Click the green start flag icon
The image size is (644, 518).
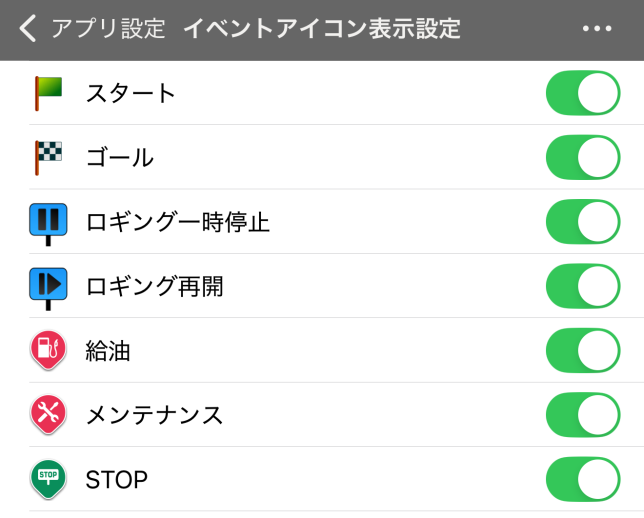click(x=48, y=92)
